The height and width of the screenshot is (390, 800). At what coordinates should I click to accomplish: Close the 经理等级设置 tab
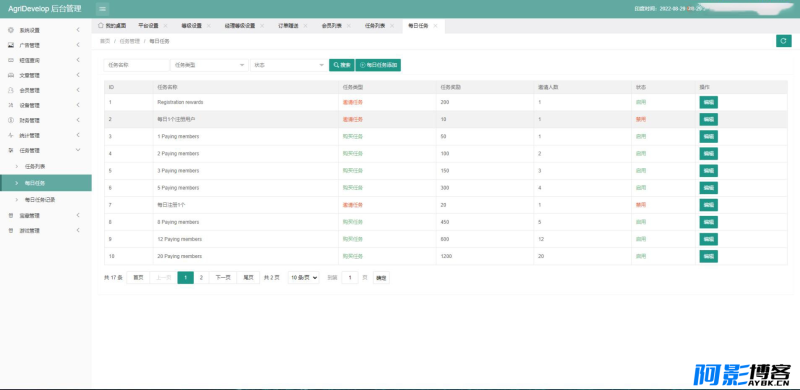click(262, 26)
